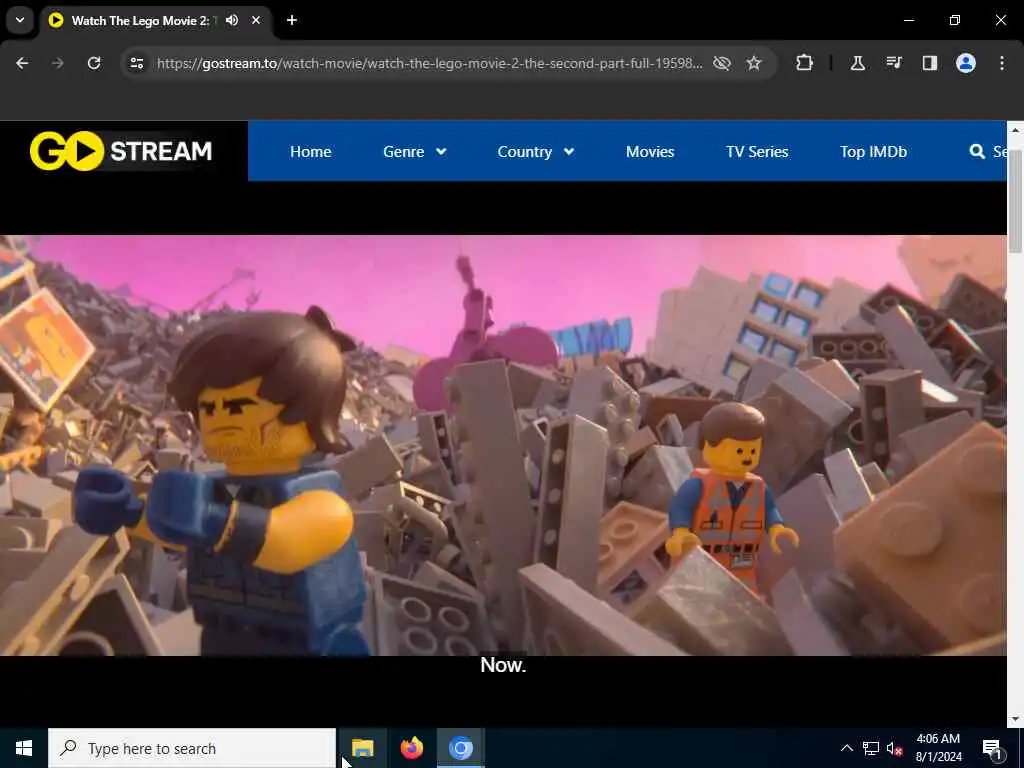
Task: Show hidden system tray icons
Action: point(846,748)
